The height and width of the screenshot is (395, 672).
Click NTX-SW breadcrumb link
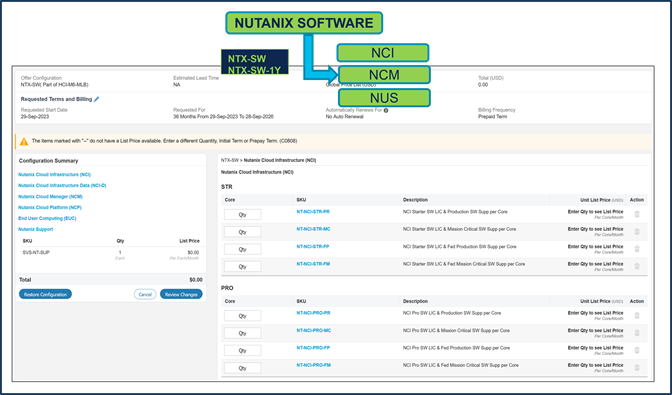point(230,160)
